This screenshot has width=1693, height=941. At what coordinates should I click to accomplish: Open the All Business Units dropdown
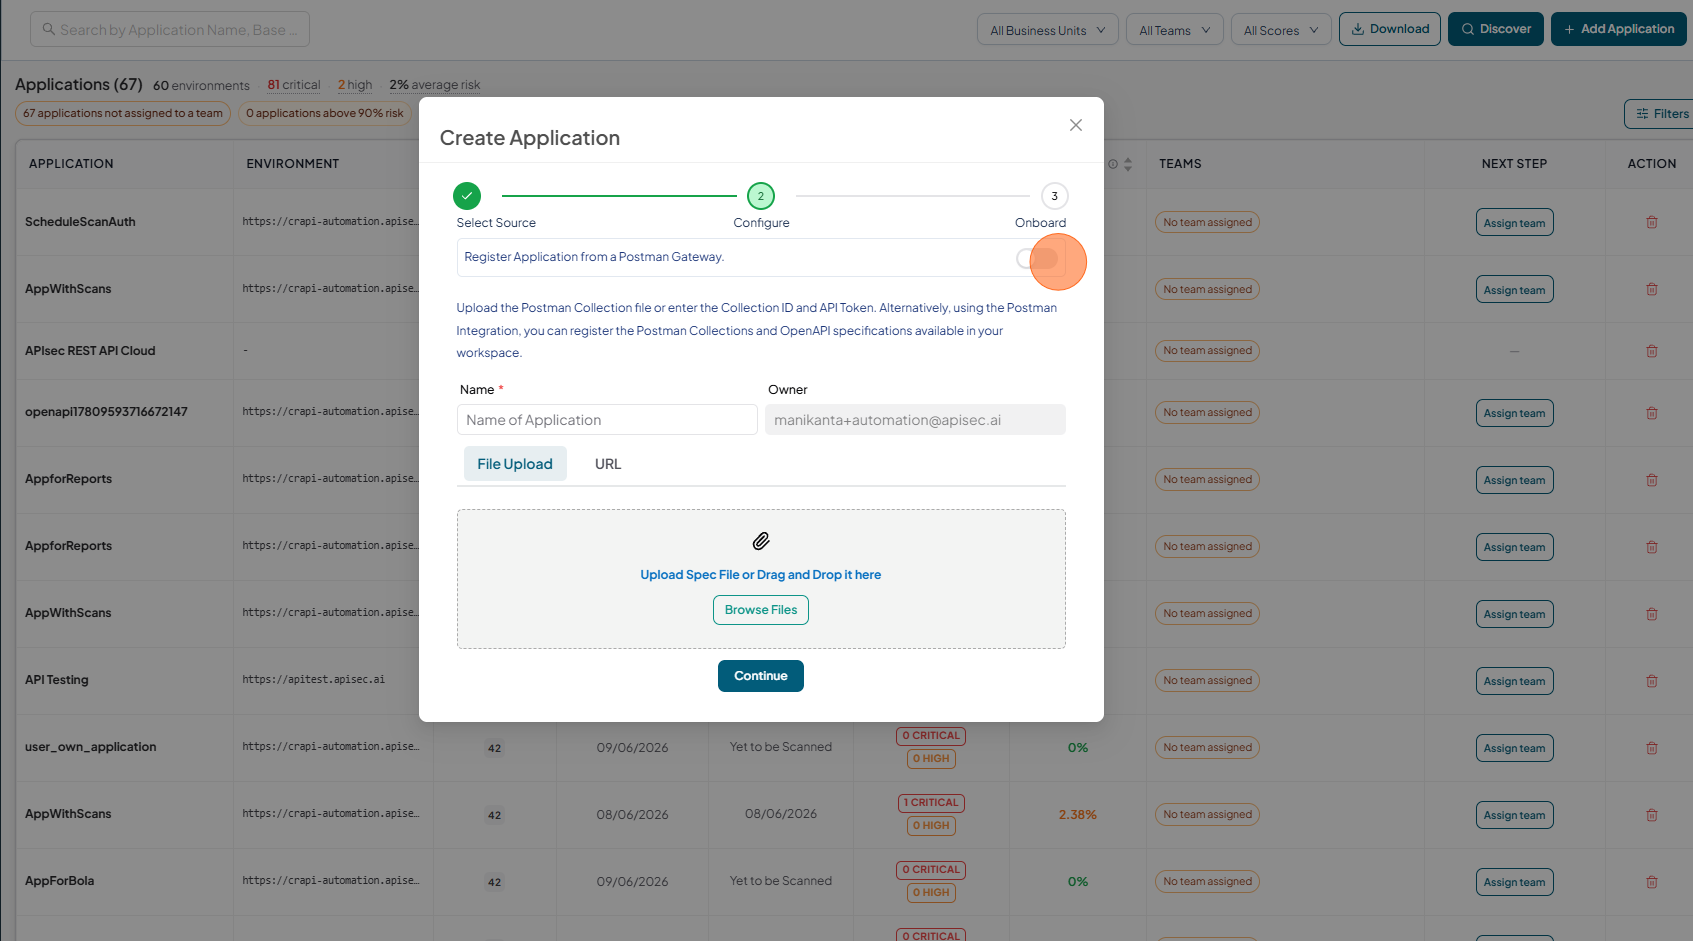click(x=1047, y=30)
